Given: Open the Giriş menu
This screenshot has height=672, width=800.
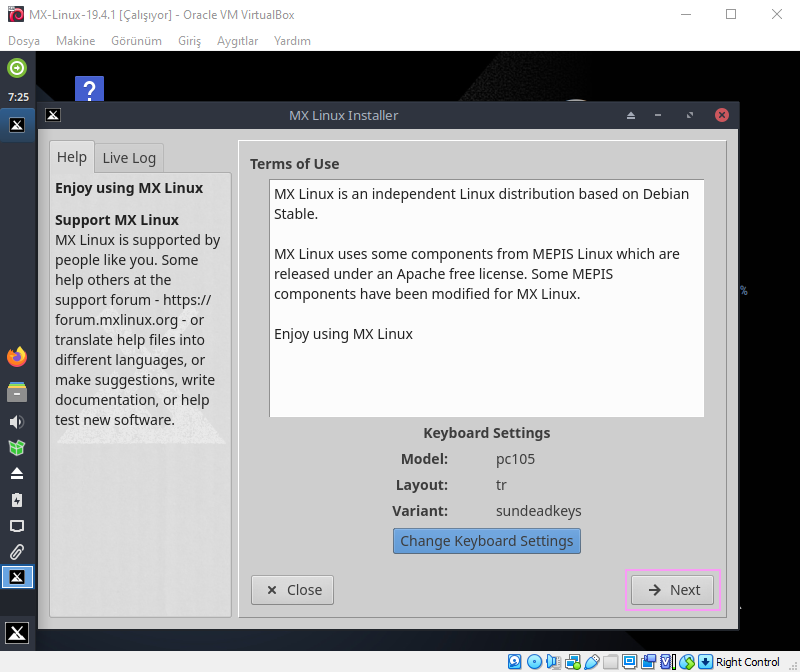Looking at the screenshot, I should point(189,41).
